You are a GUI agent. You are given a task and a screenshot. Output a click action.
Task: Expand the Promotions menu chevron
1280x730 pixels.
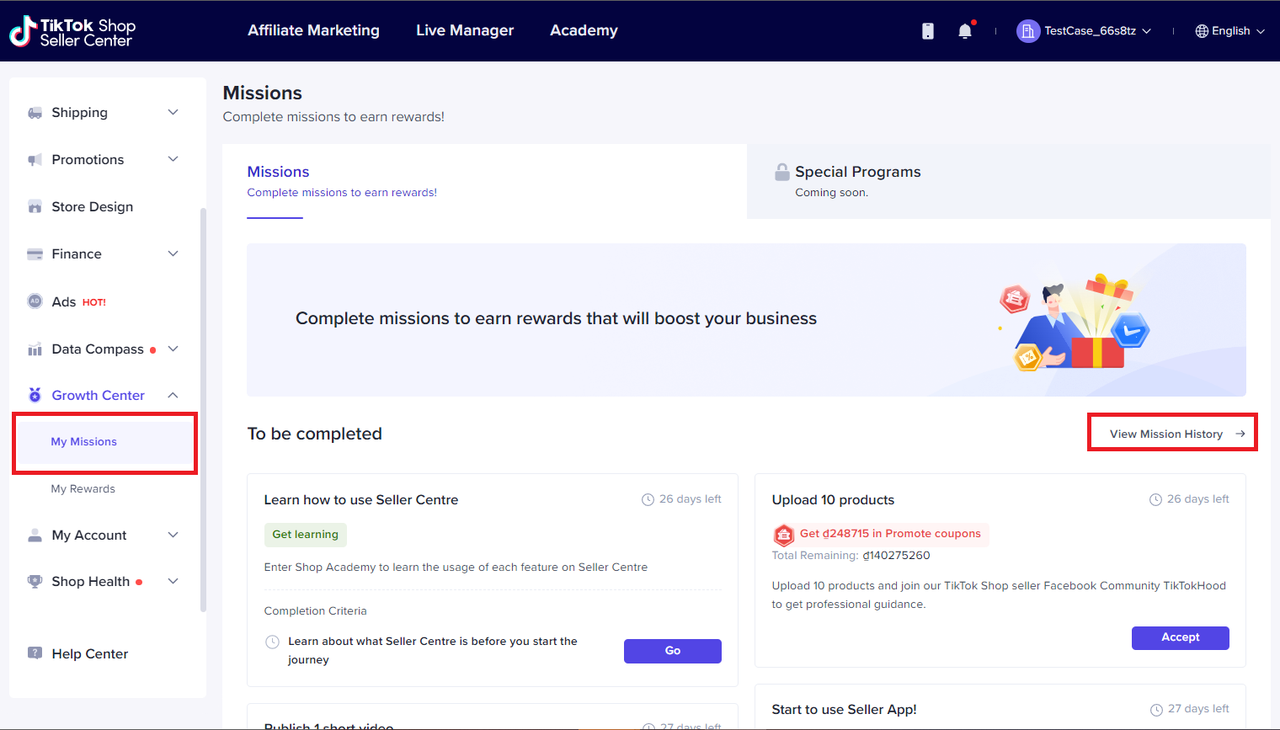[x=173, y=160]
